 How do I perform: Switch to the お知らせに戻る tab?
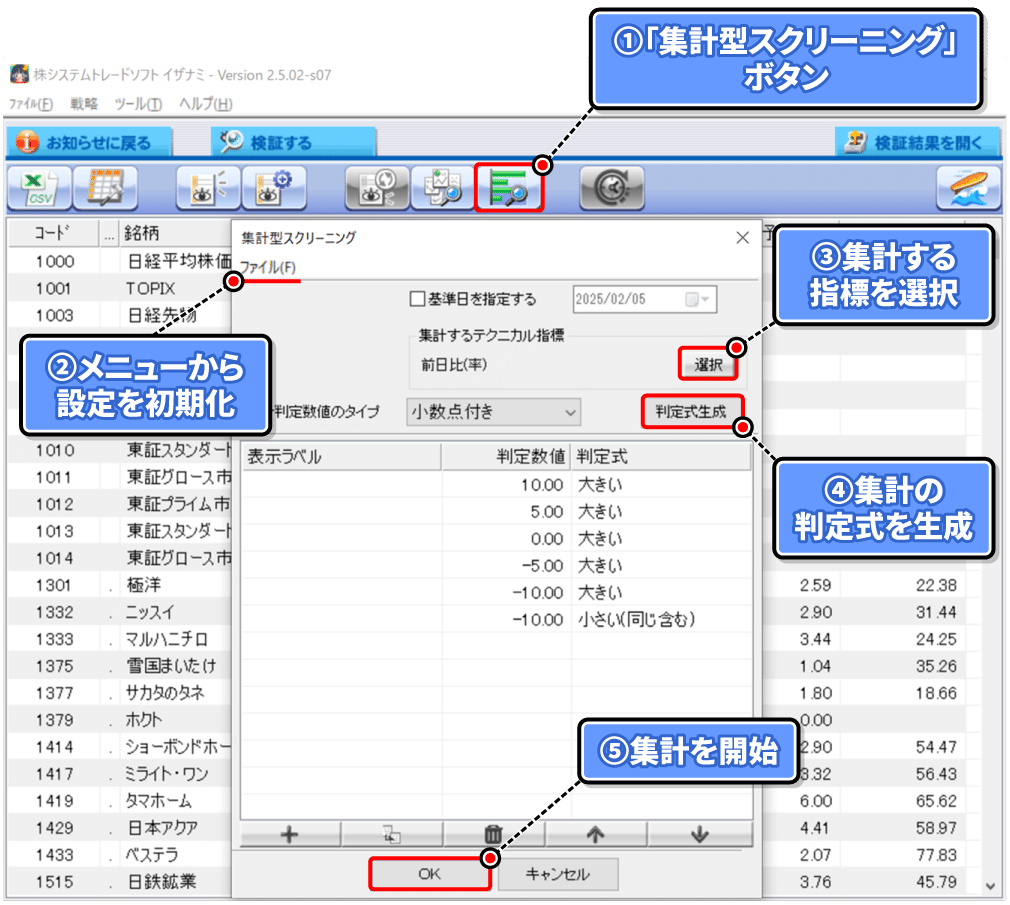pyautogui.click(x=90, y=142)
